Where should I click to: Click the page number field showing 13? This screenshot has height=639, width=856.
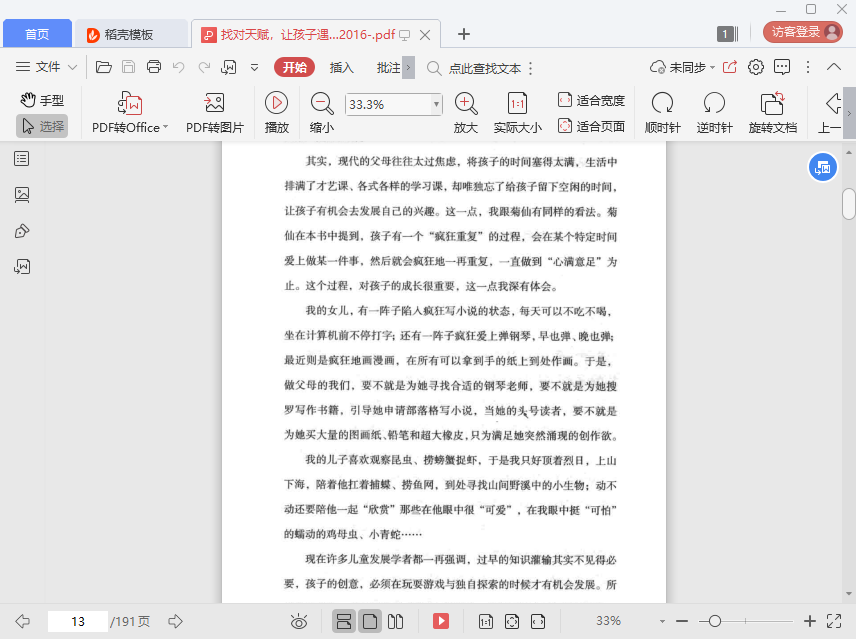(x=78, y=622)
